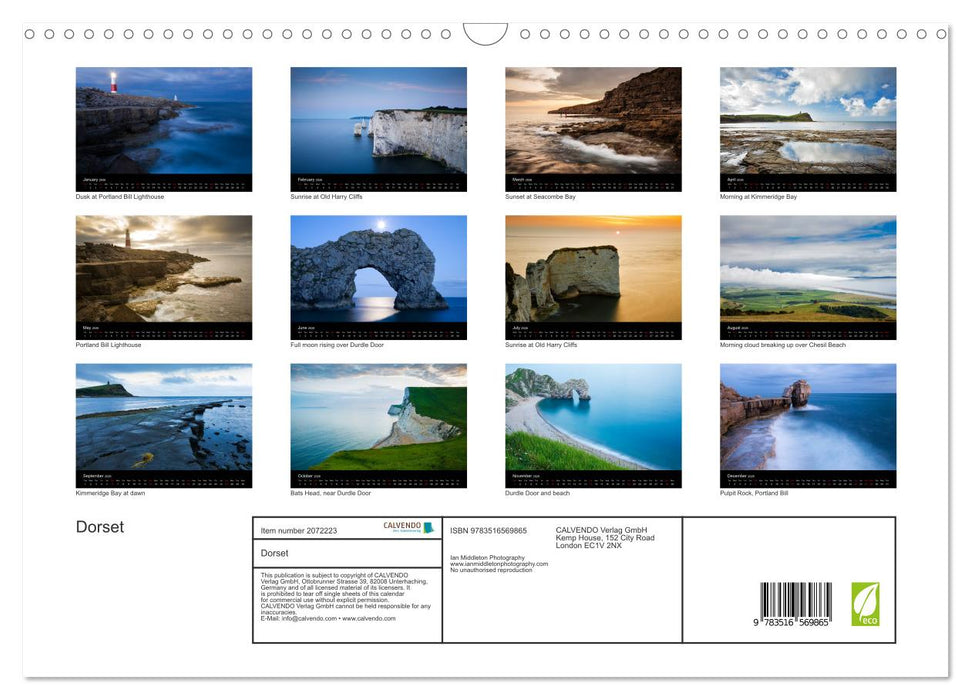Open the May Portland Bill Lighthouse photo

(x=164, y=274)
